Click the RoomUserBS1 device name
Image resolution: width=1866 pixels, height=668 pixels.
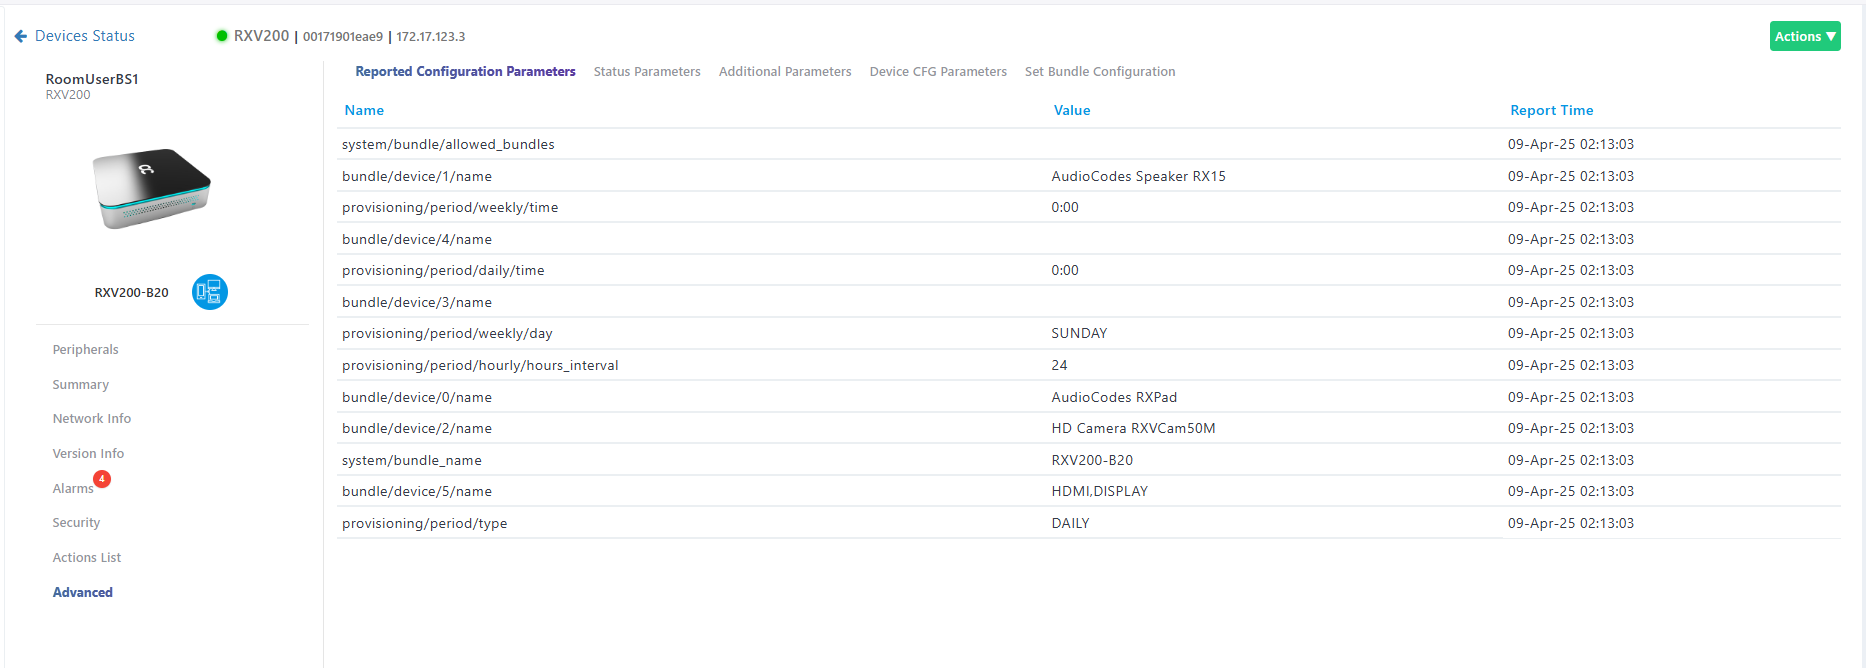(92, 79)
